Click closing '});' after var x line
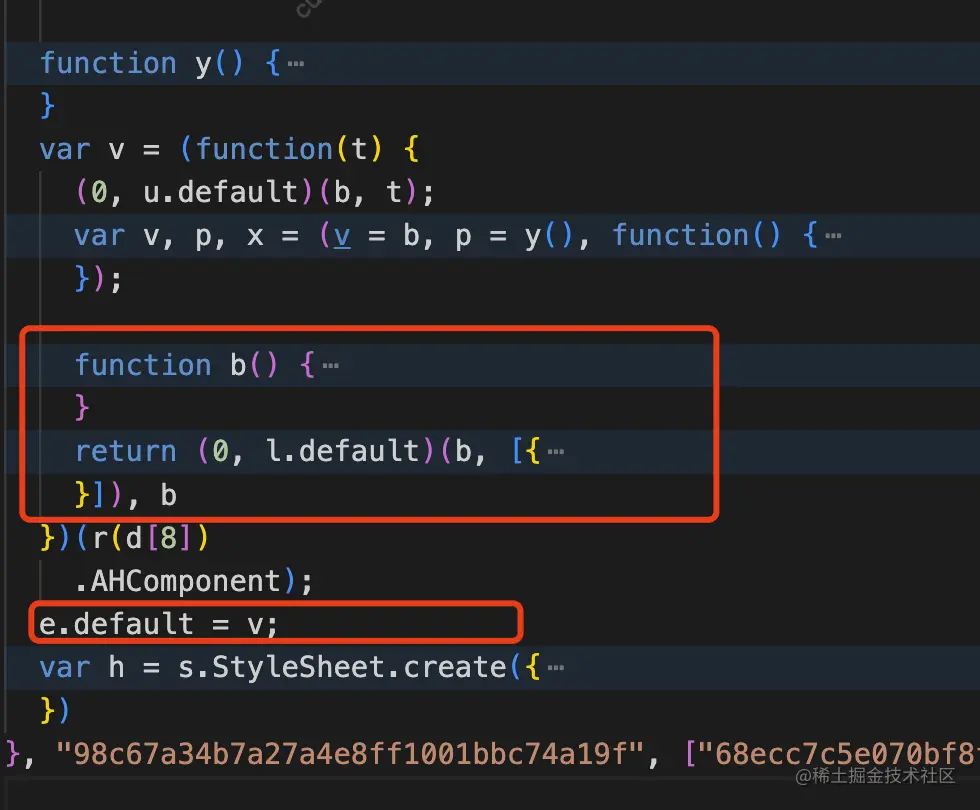 click(x=98, y=279)
